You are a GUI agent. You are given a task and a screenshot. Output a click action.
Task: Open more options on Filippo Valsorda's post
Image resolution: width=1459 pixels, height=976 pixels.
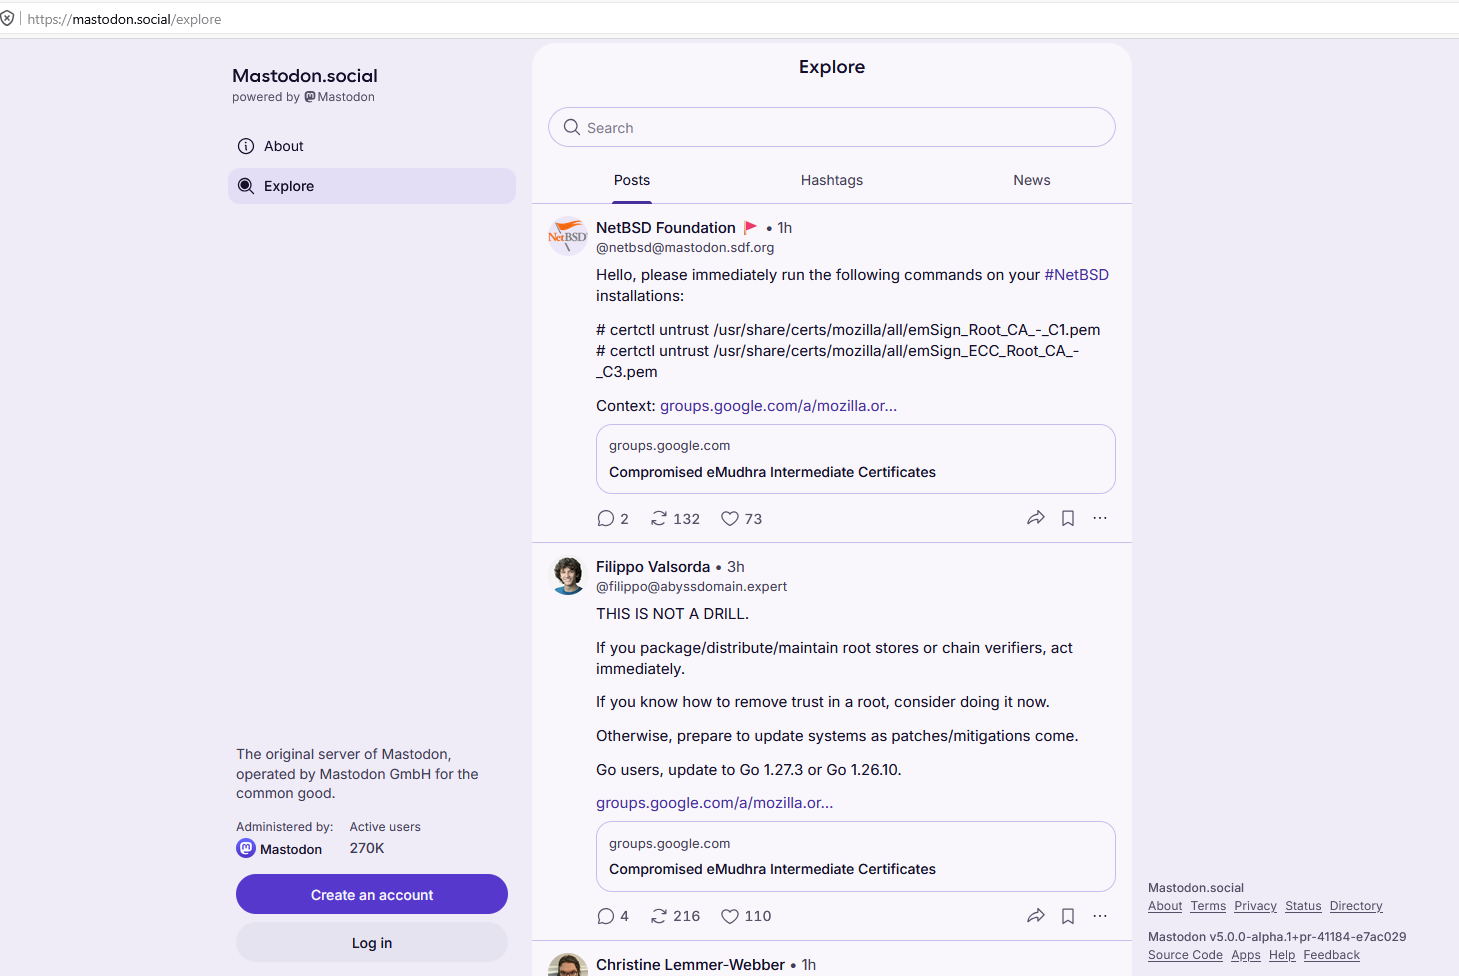click(1100, 916)
